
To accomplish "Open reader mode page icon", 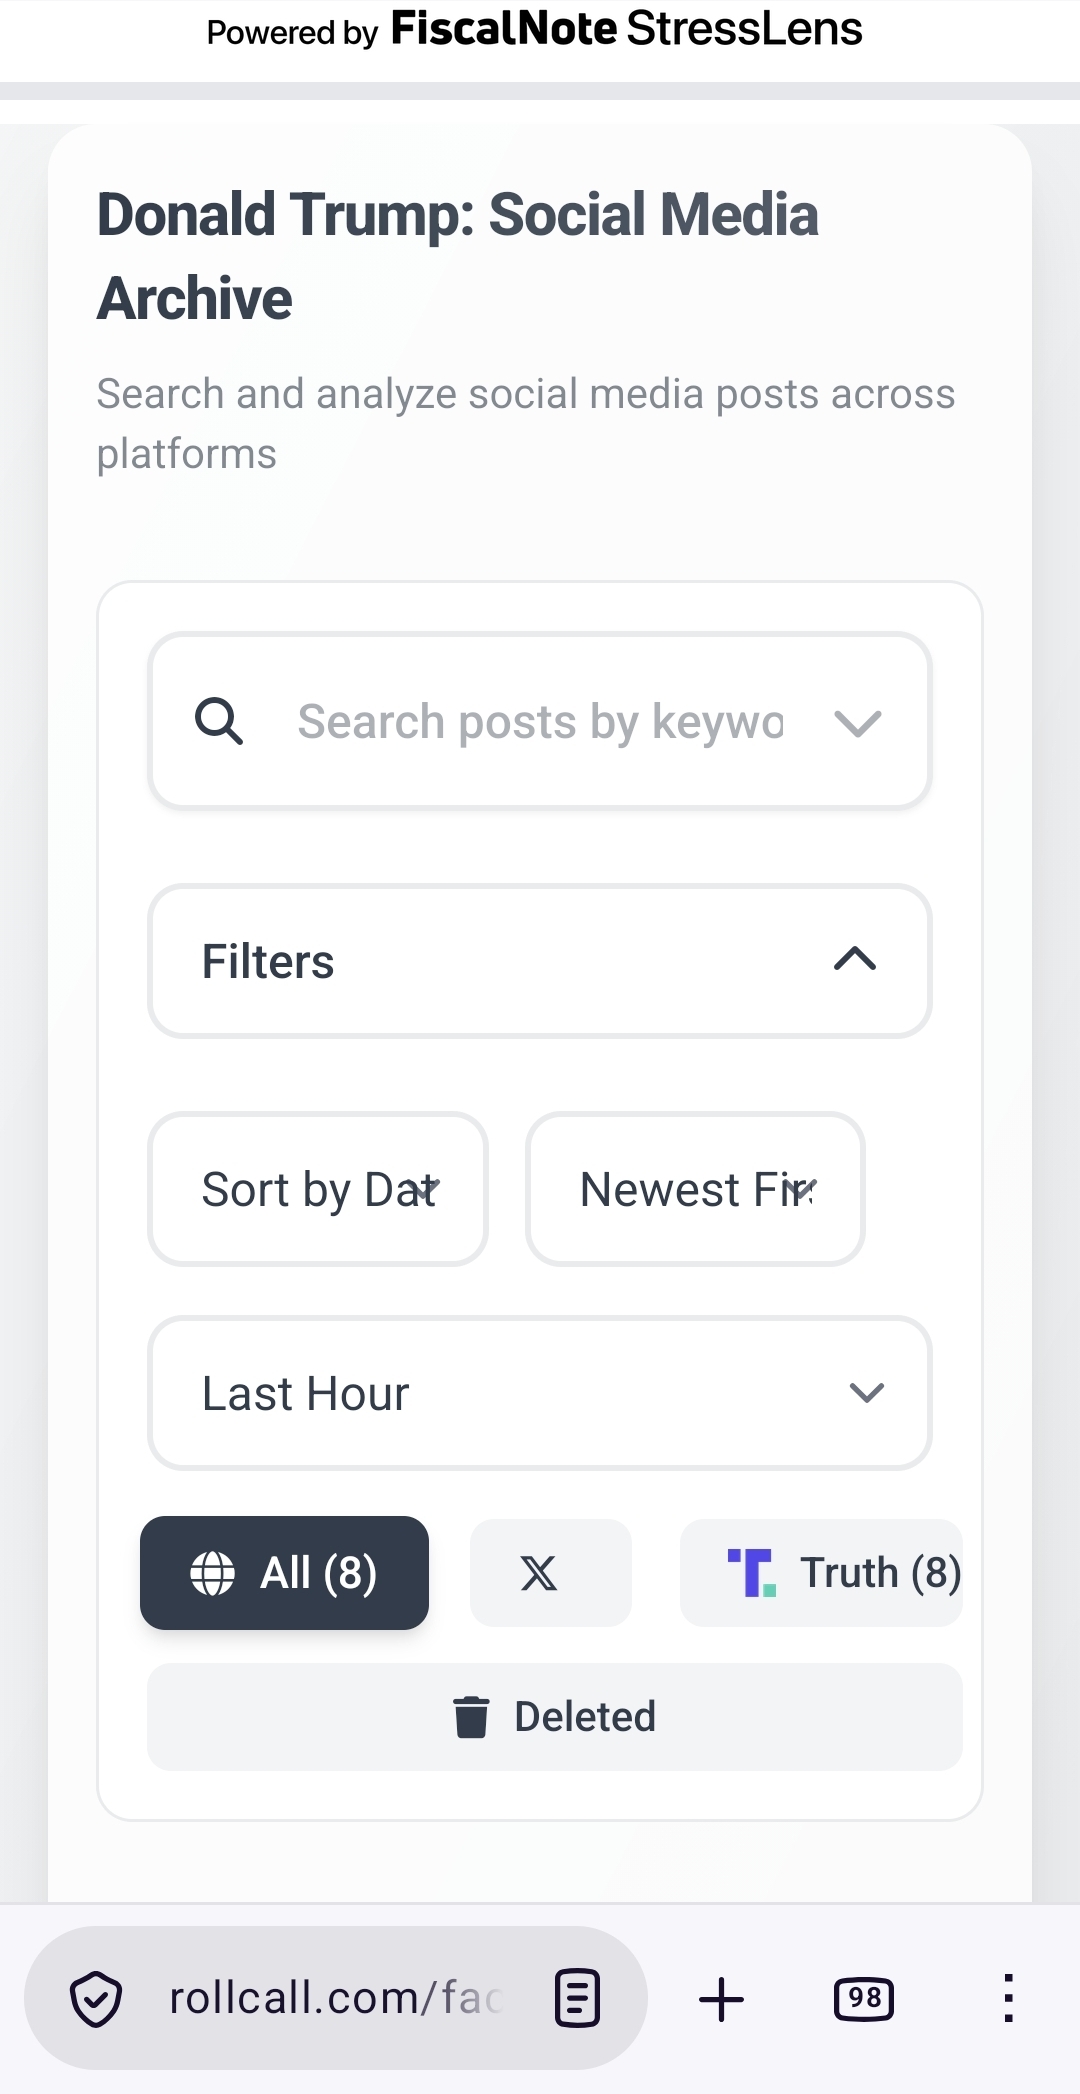I will (577, 1999).
